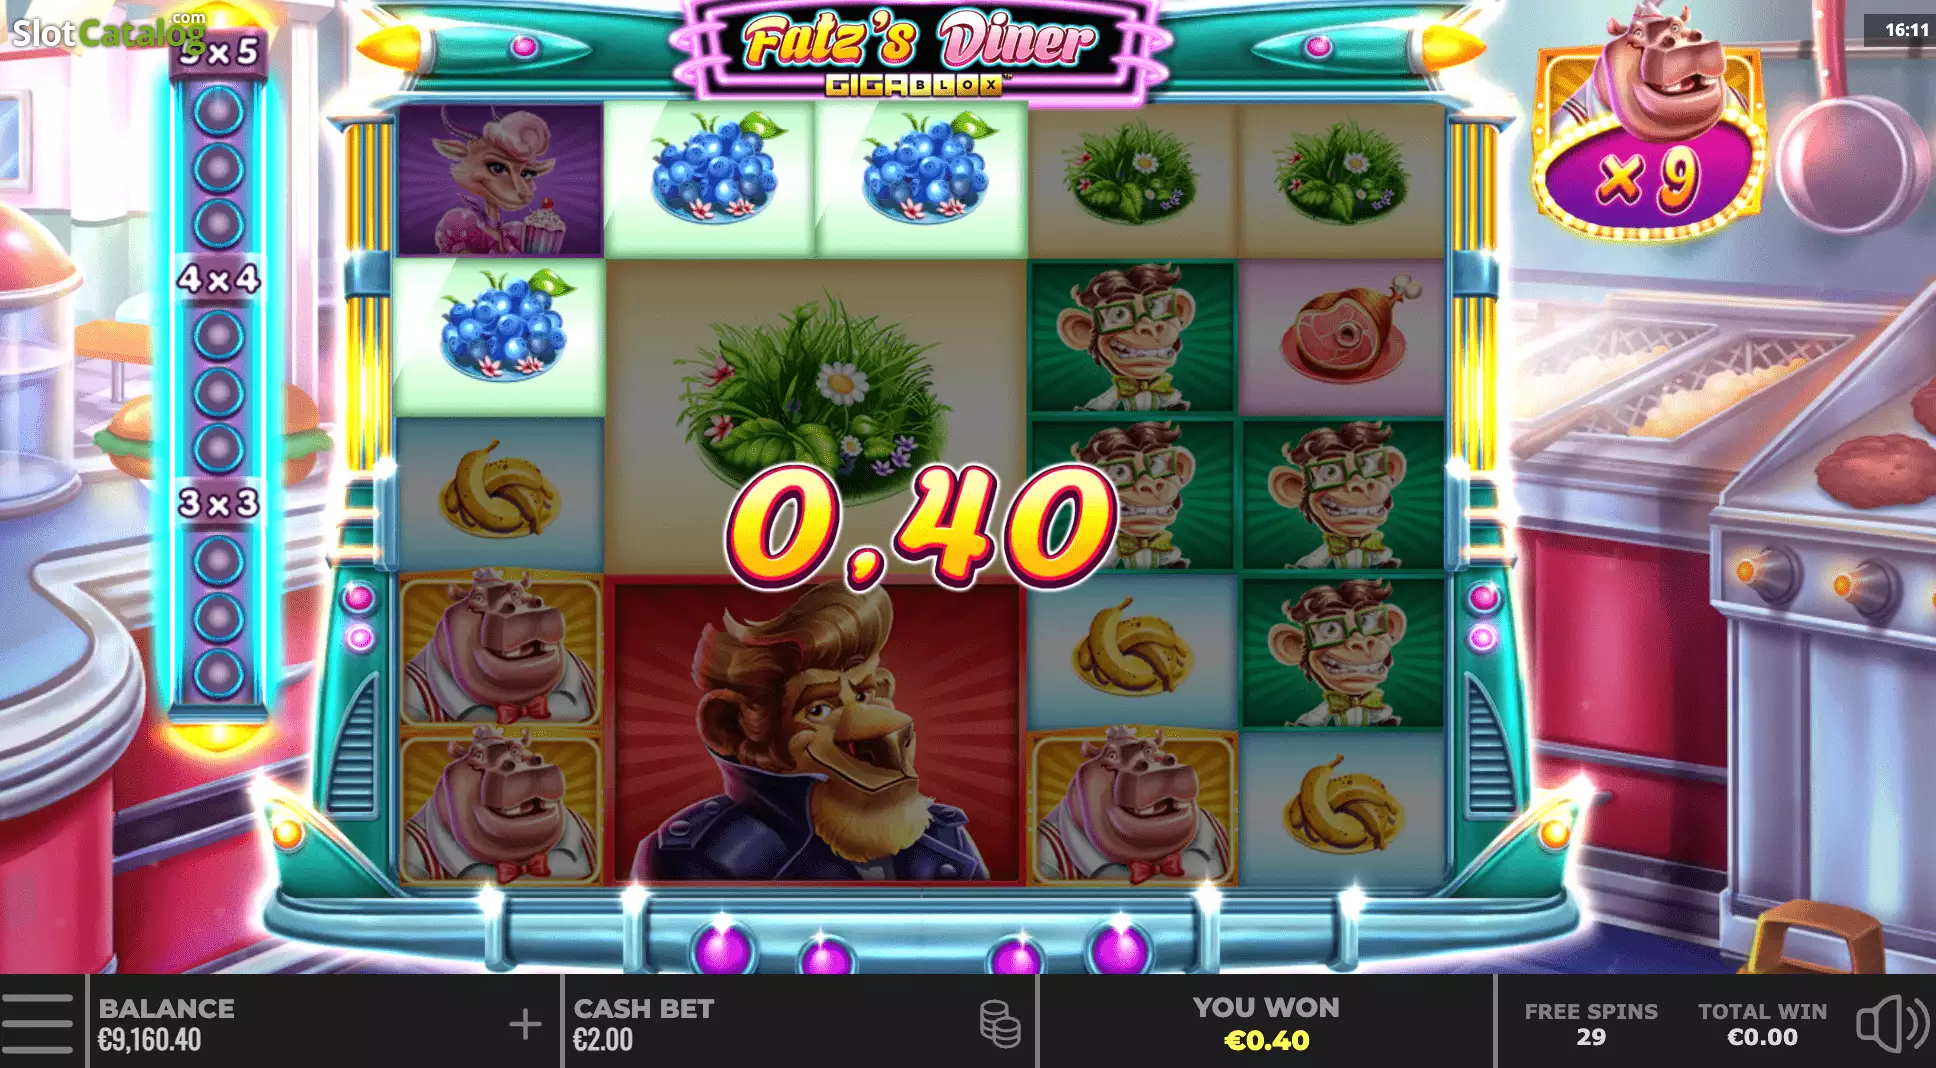Click the 4x4 marker on meter
This screenshot has height=1068, width=1936.
pyautogui.click(x=219, y=278)
